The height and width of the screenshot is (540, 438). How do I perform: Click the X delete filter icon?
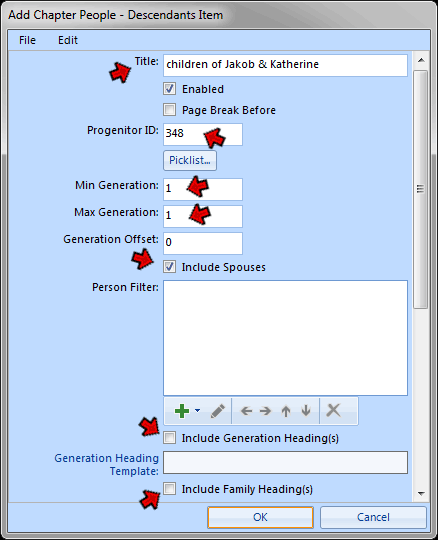[x=333, y=411]
